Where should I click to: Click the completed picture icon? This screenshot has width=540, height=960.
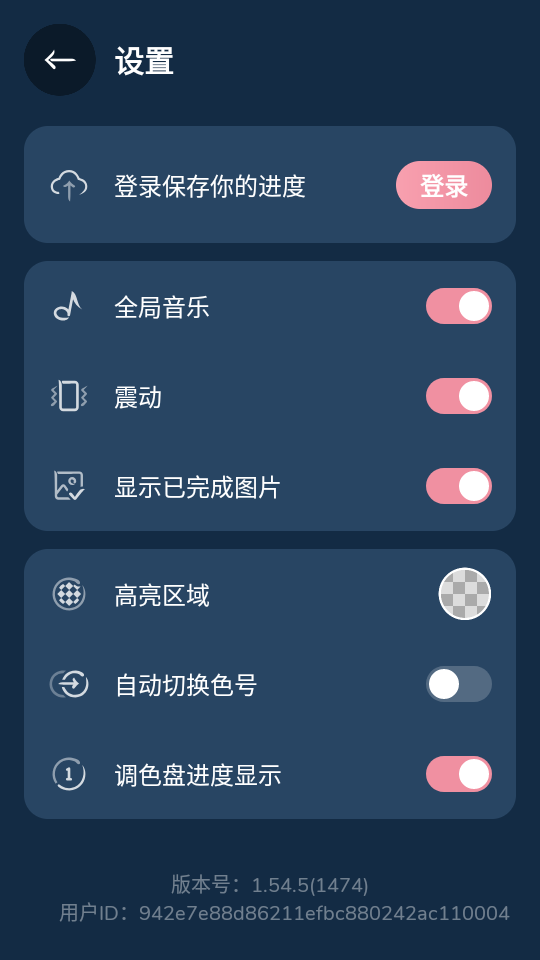tap(69, 486)
